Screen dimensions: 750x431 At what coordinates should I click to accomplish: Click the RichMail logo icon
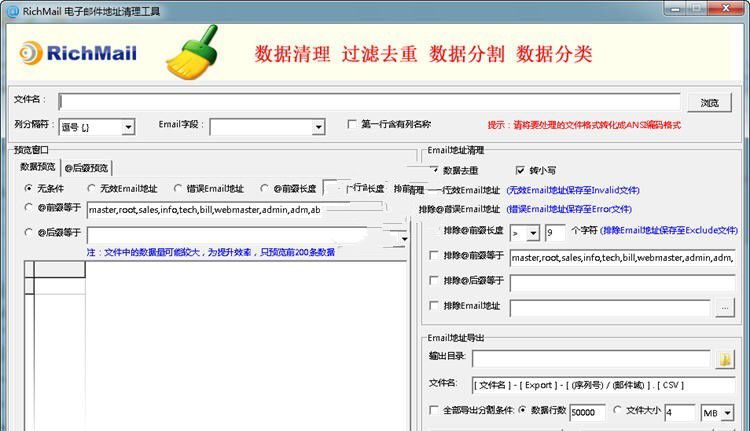click(31, 53)
